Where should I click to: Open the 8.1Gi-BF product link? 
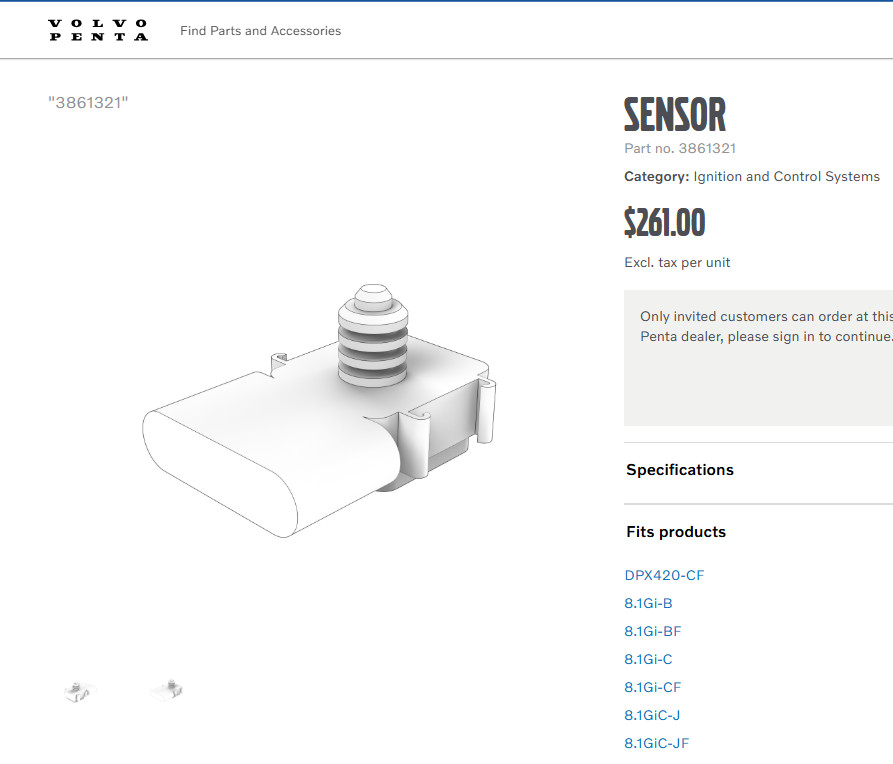[x=652, y=631]
